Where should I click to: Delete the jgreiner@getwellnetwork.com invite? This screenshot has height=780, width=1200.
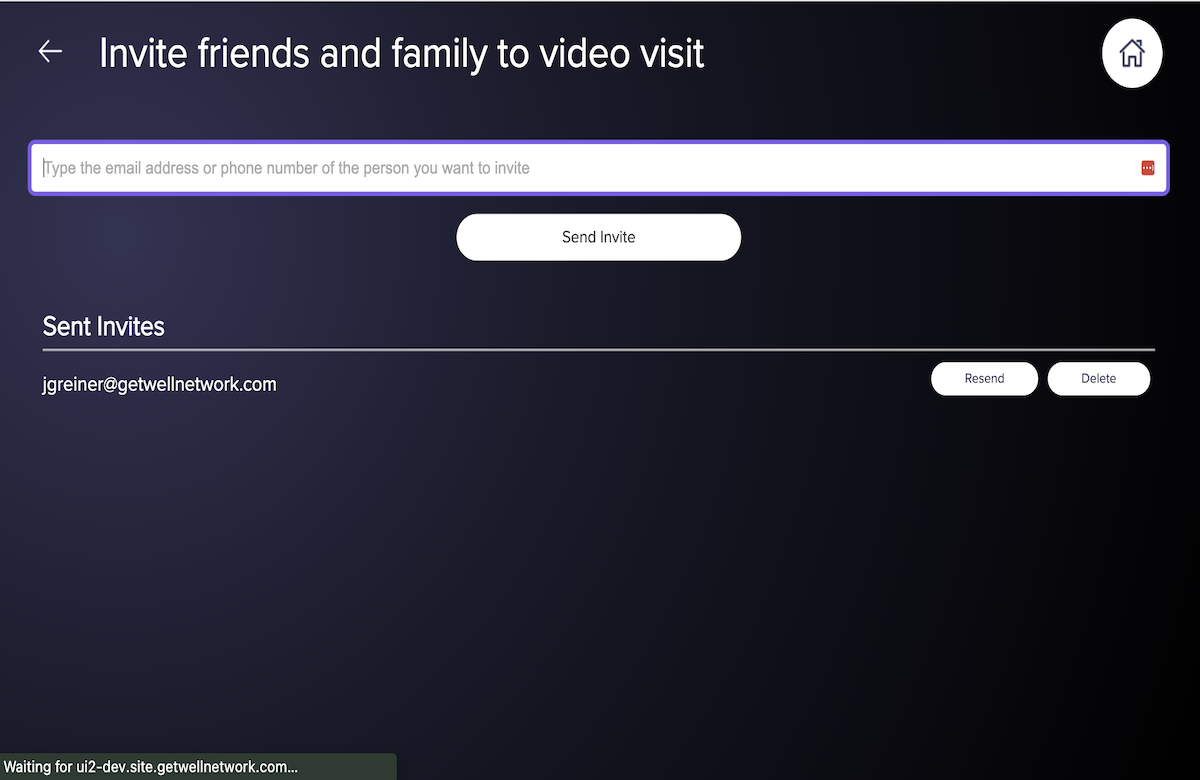click(x=1098, y=379)
